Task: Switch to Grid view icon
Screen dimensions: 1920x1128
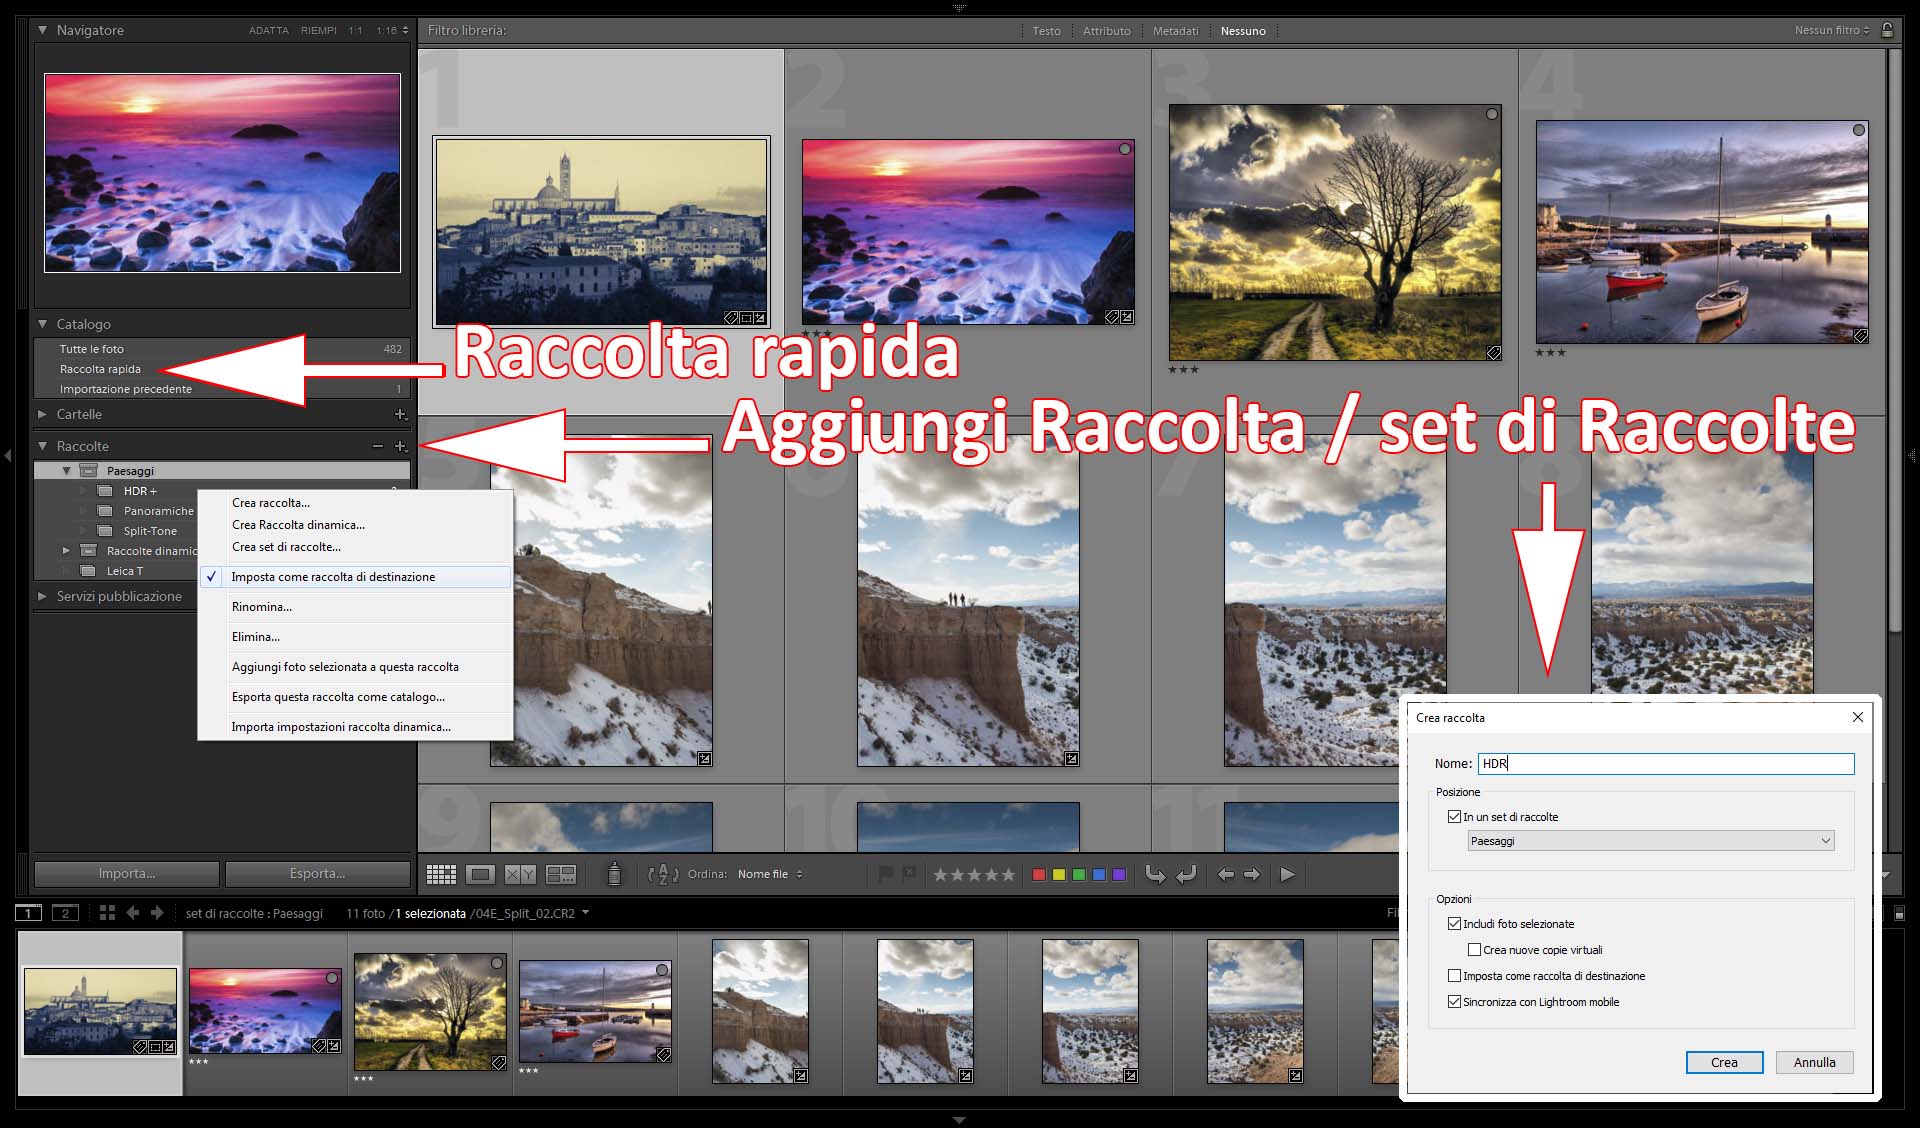Action: (441, 874)
